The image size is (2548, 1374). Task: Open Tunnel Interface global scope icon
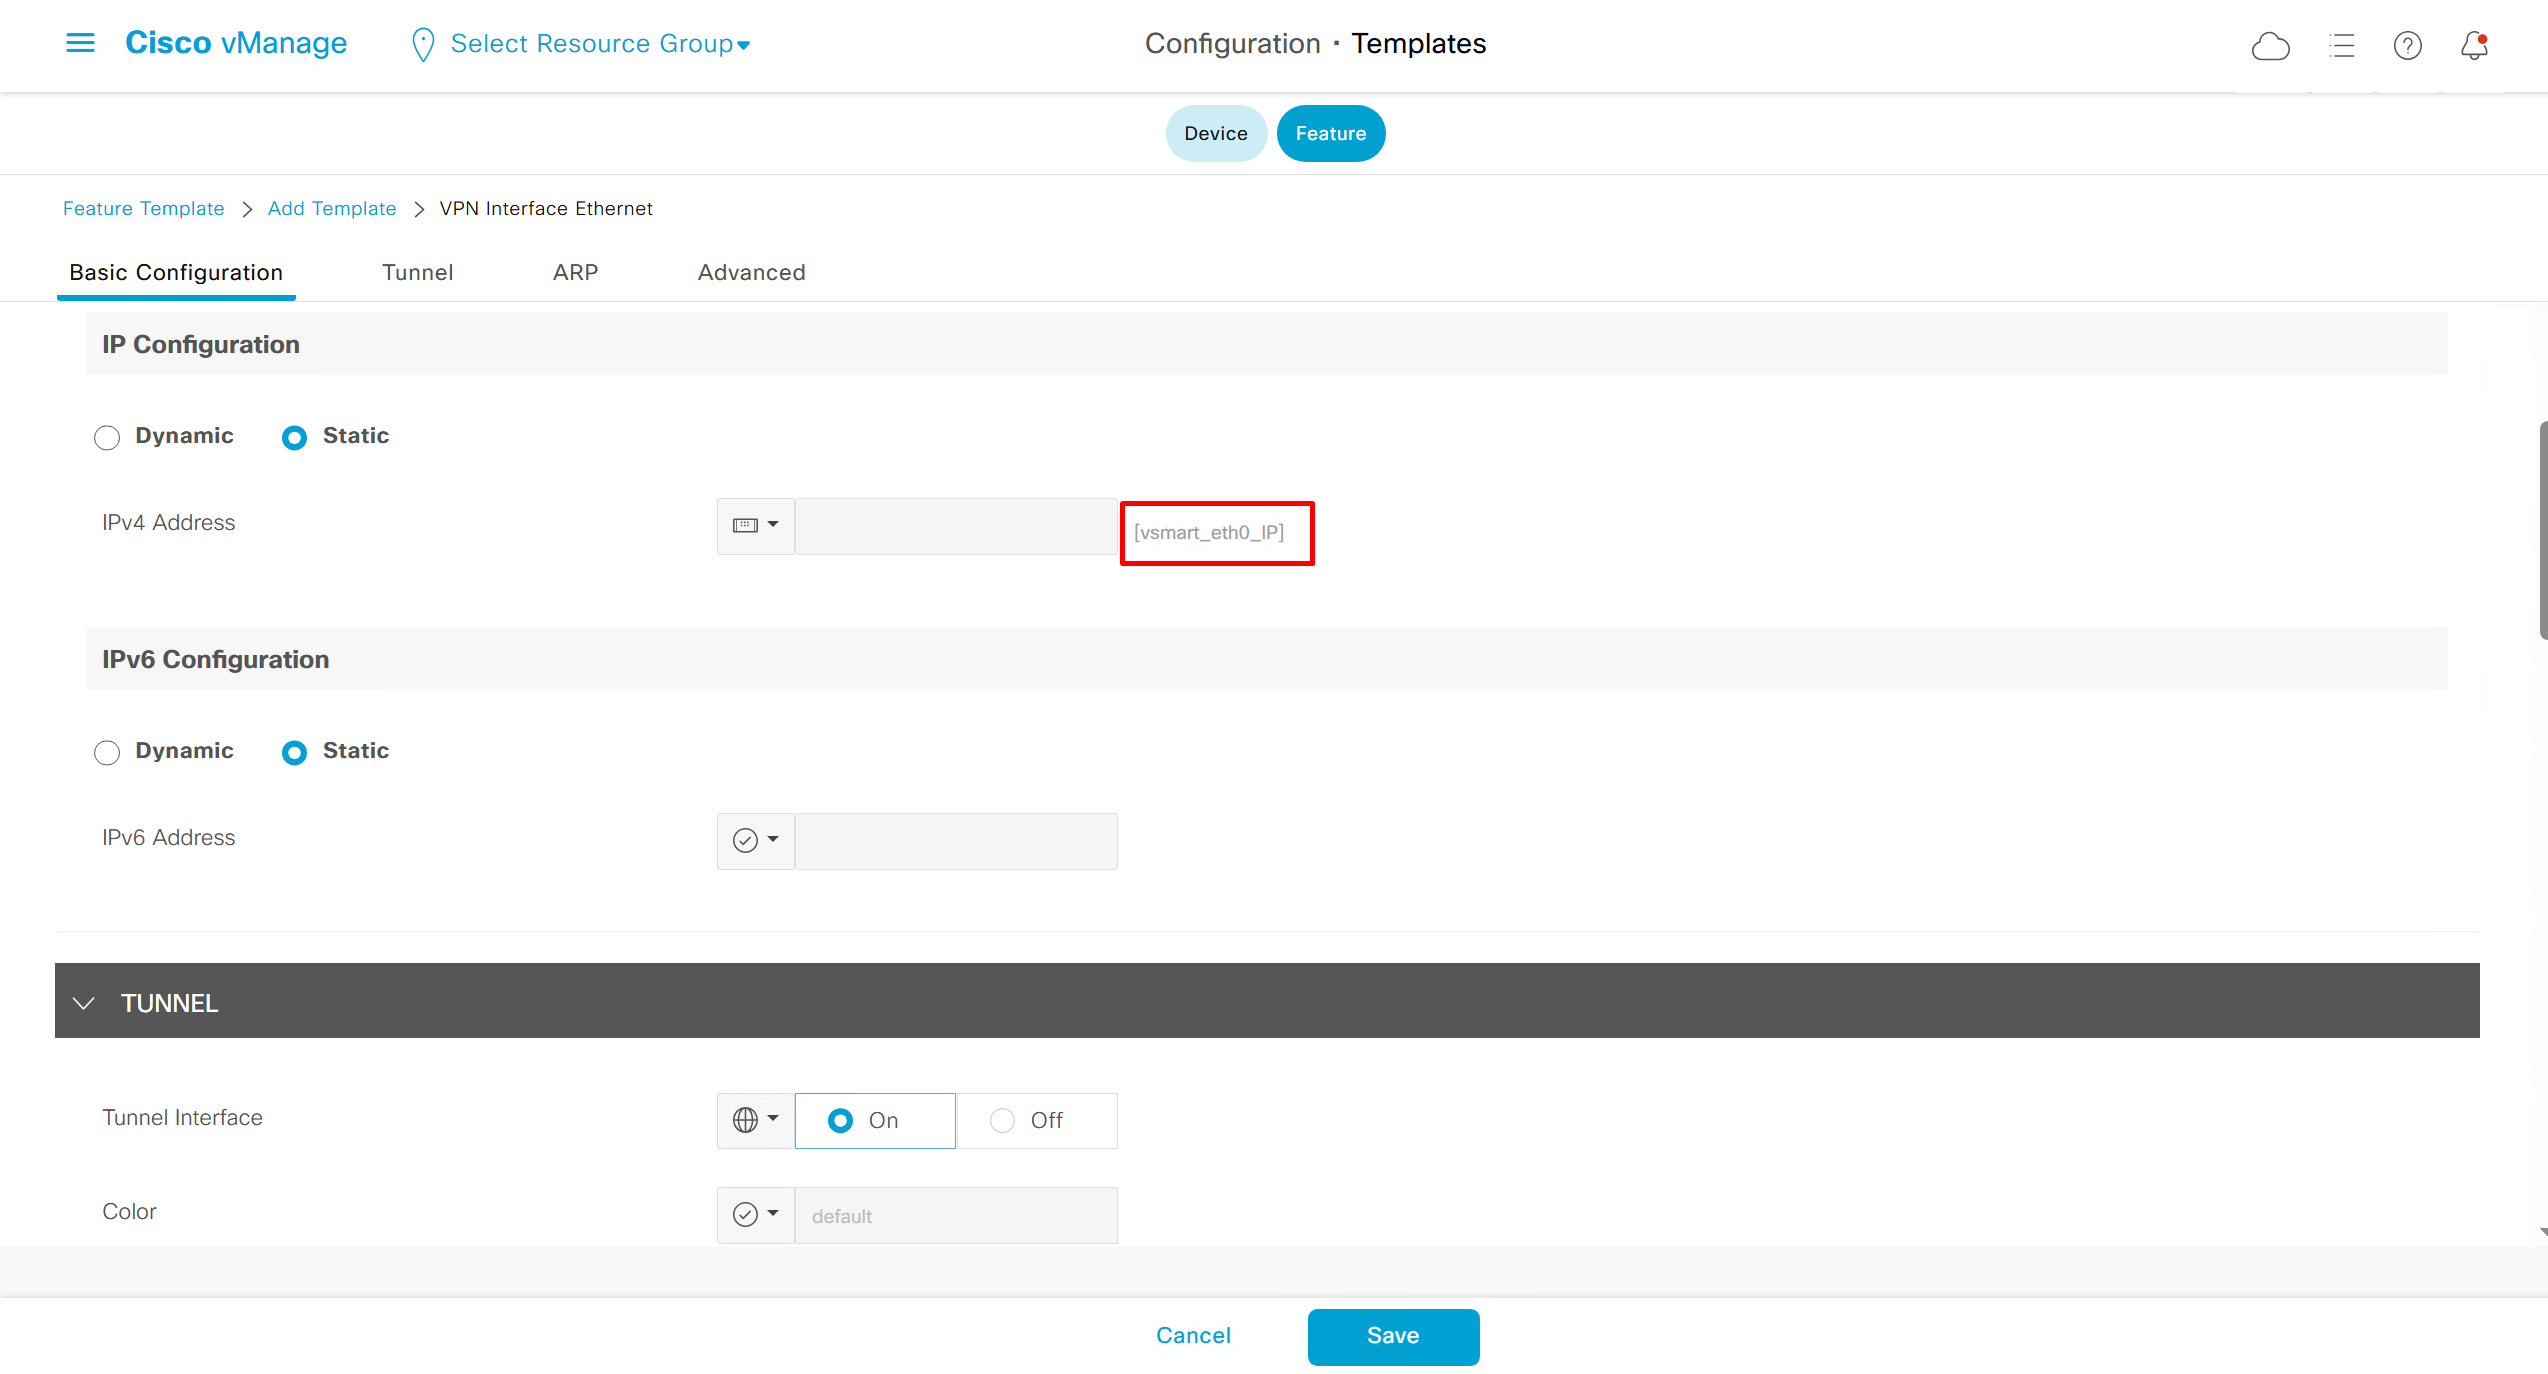[x=755, y=1120]
